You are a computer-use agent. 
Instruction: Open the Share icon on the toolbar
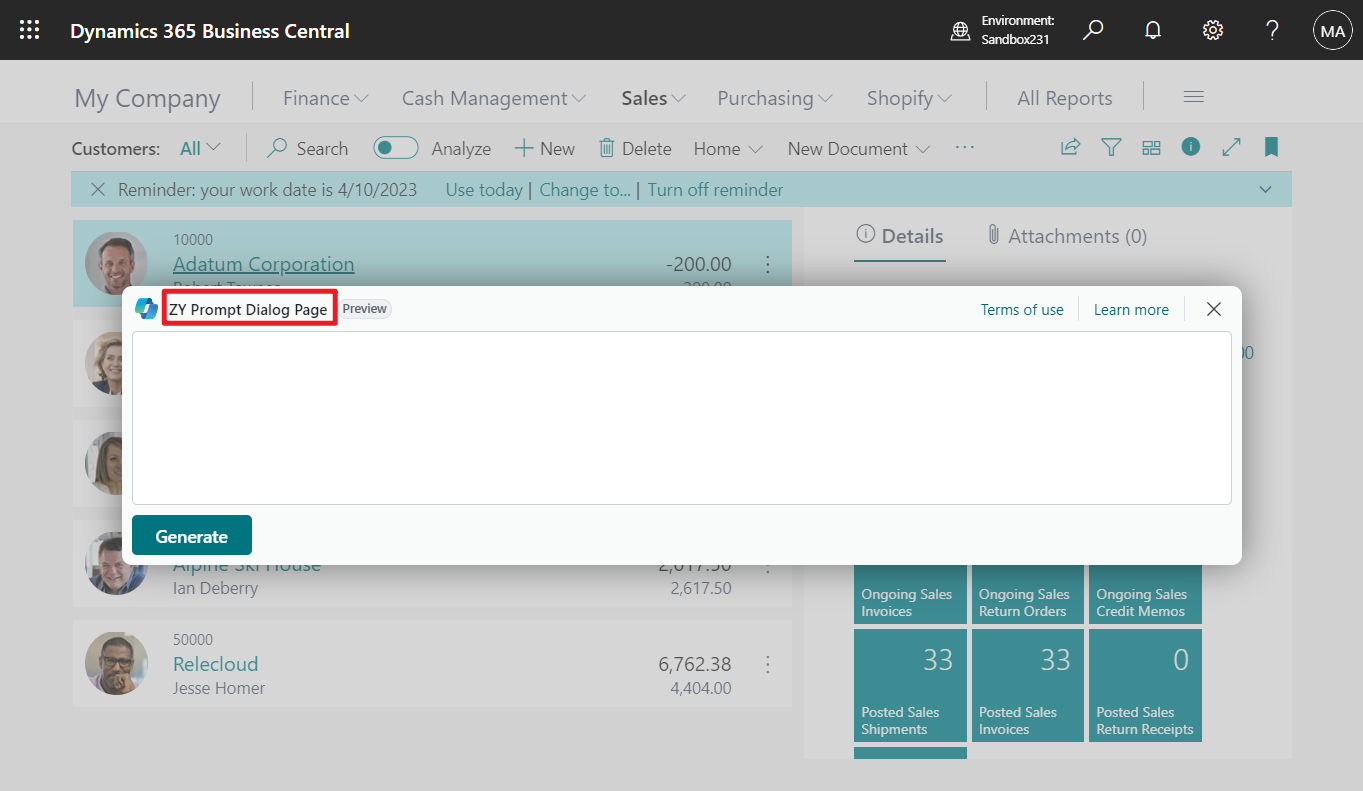(1070, 147)
